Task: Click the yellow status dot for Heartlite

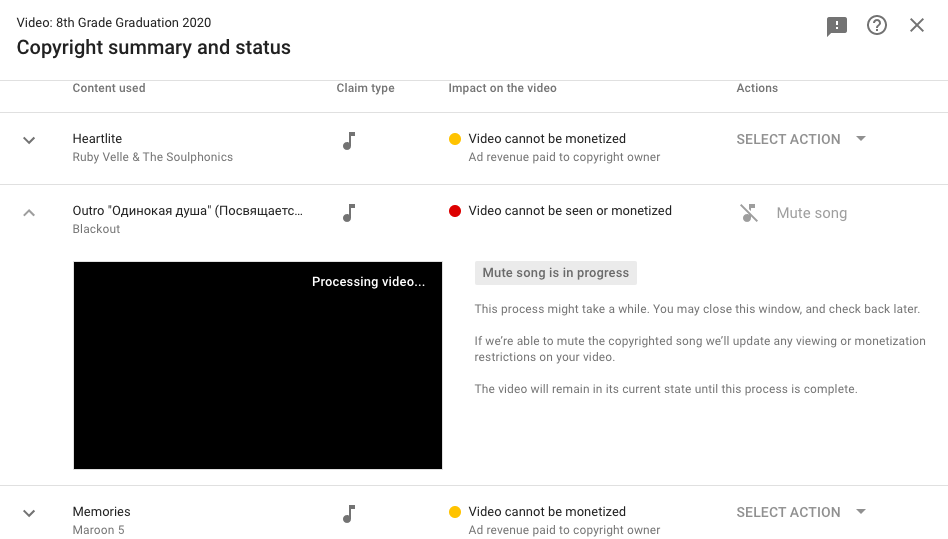Action: point(455,139)
